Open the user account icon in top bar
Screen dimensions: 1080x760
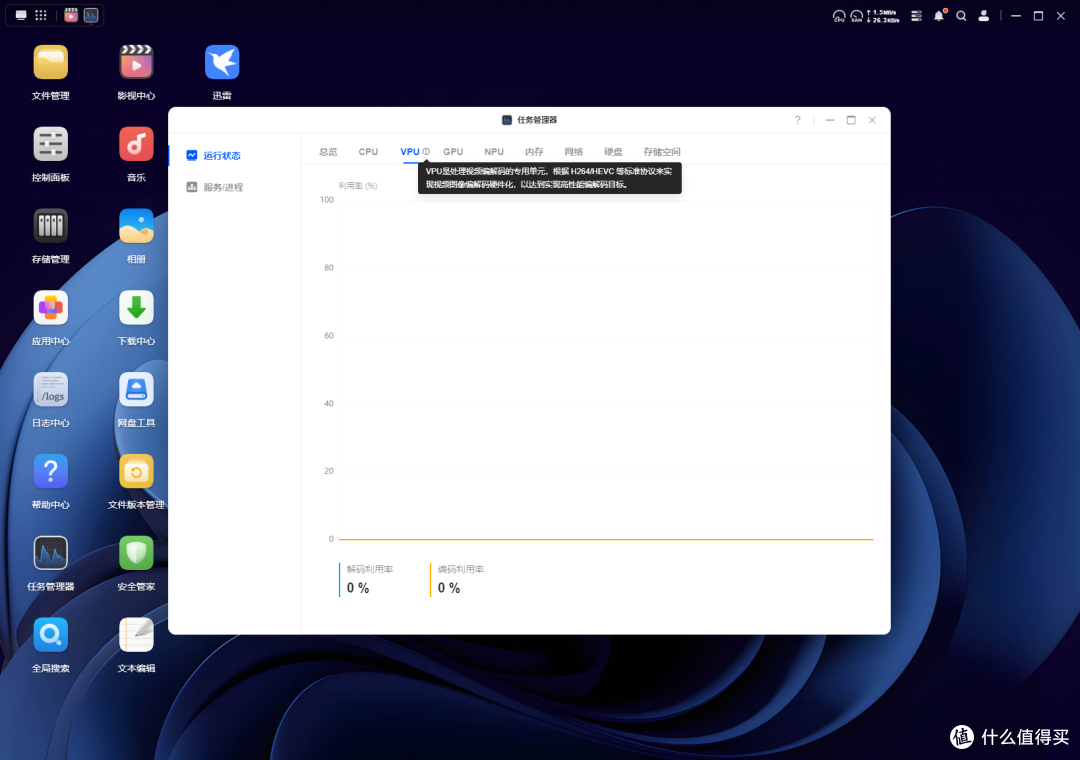(984, 16)
